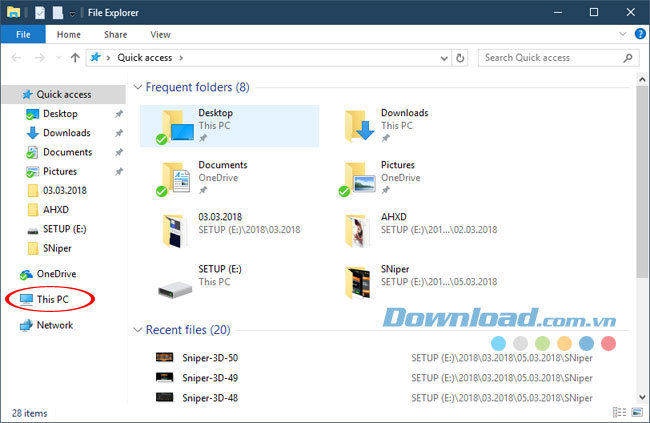Open the recent file Sniper-3D-50
The width and height of the screenshot is (650, 423).
pyautogui.click(x=209, y=357)
